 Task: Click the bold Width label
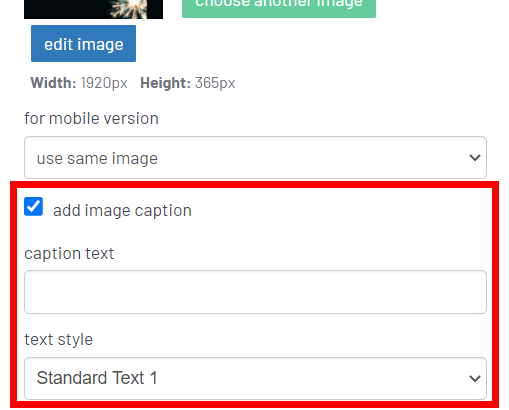pyautogui.click(x=53, y=83)
